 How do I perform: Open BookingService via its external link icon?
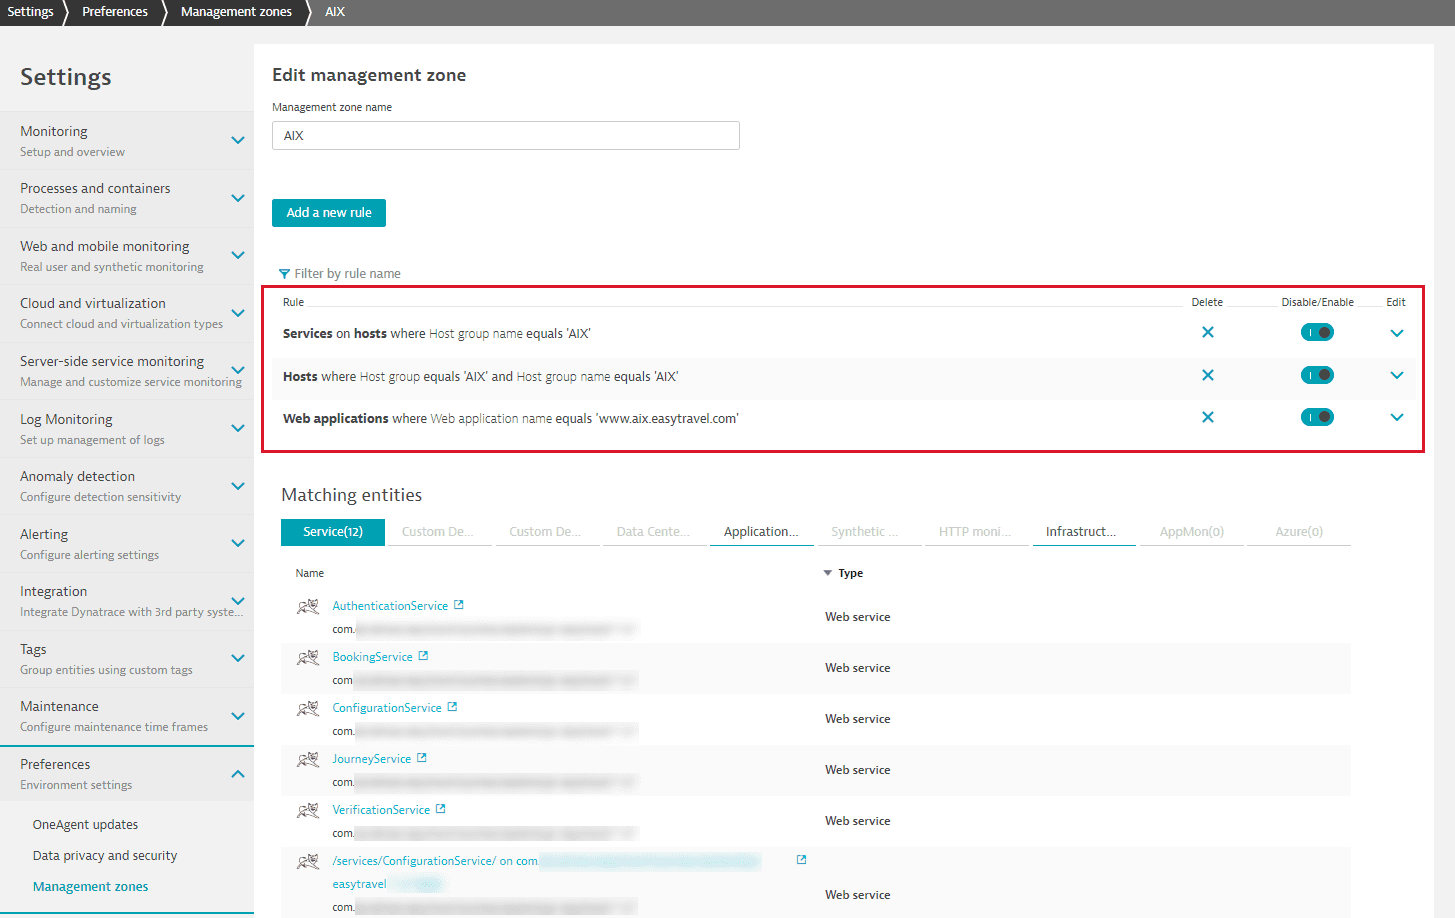pyautogui.click(x=425, y=656)
